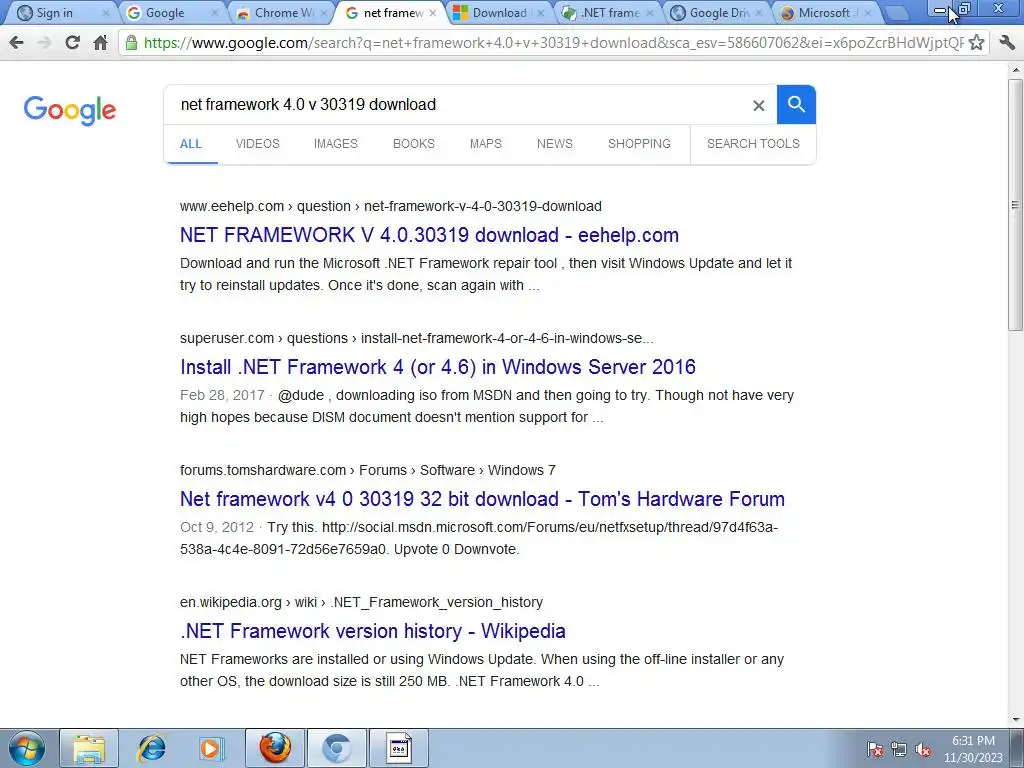Open a new tab with the tab button

coord(897,13)
